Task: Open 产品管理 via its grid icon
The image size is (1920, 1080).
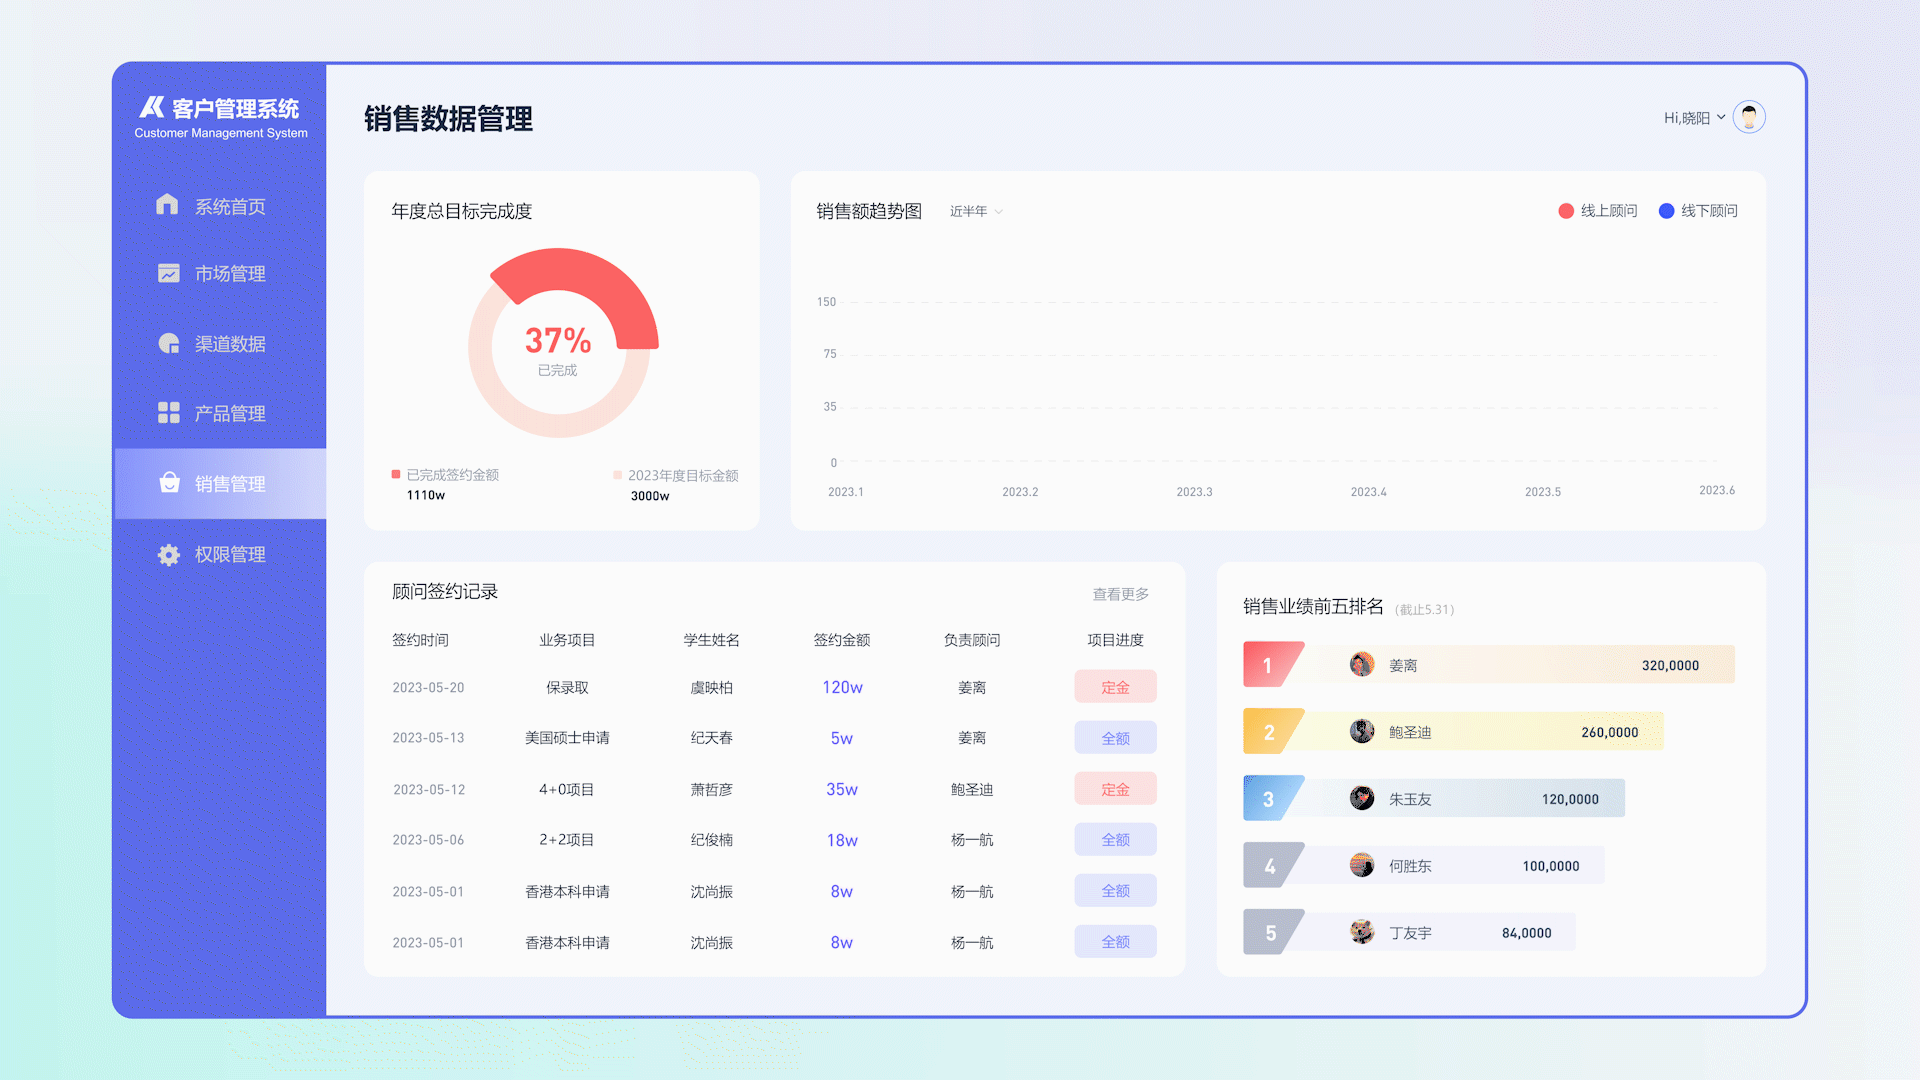Action: [x=168, y=412]
